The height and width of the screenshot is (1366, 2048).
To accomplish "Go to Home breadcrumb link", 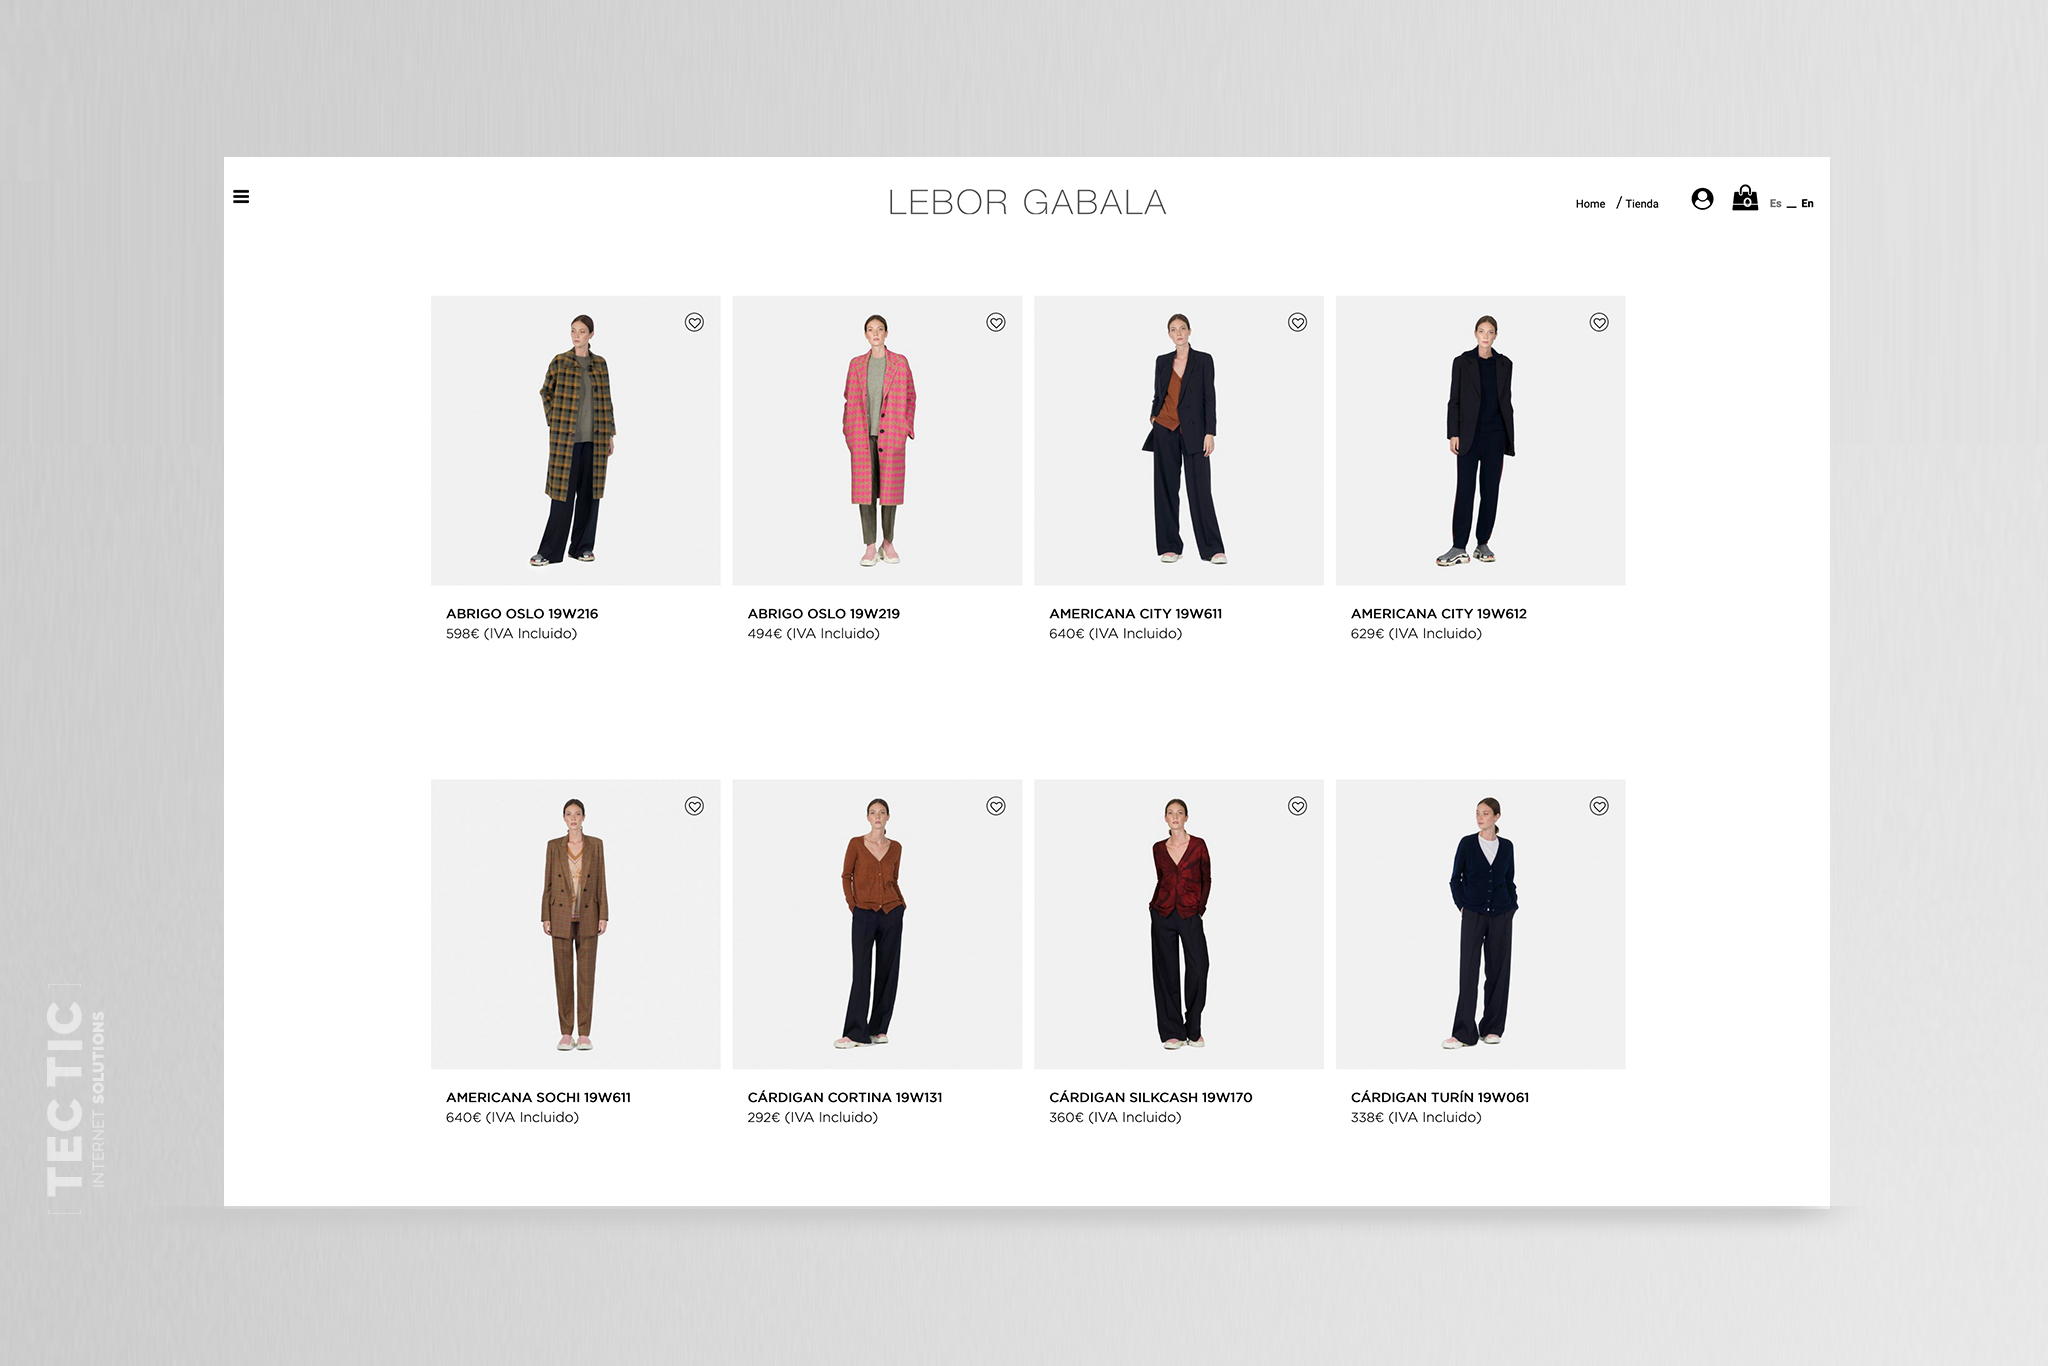I will 1590,204.
